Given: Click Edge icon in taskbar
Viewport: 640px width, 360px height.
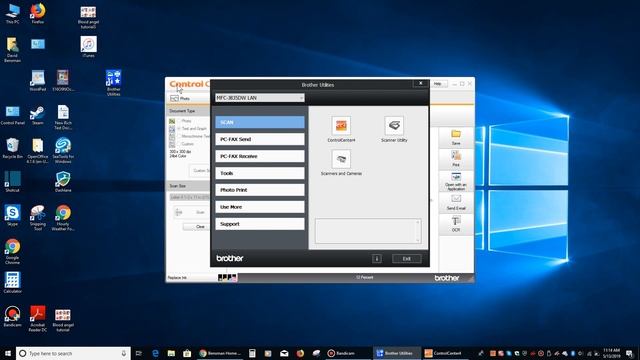Looking at the screenshot, I should 155,353.
